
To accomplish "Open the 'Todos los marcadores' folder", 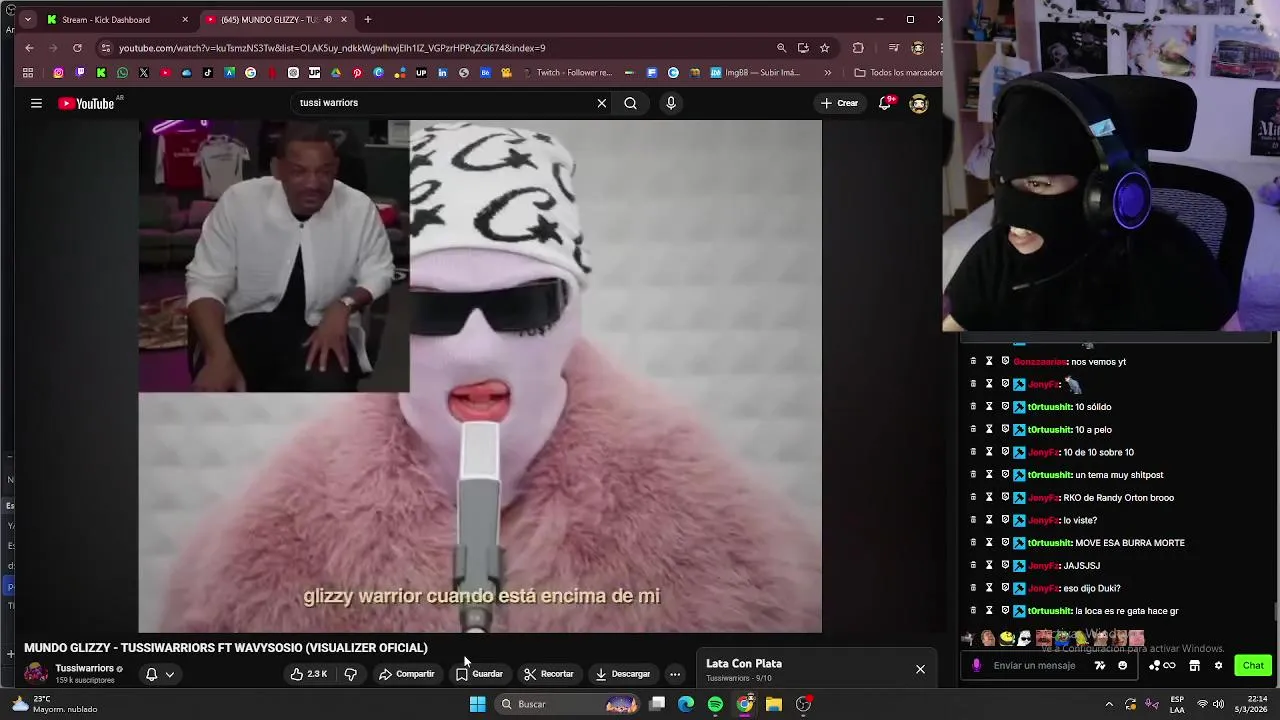I will [897, 73].
